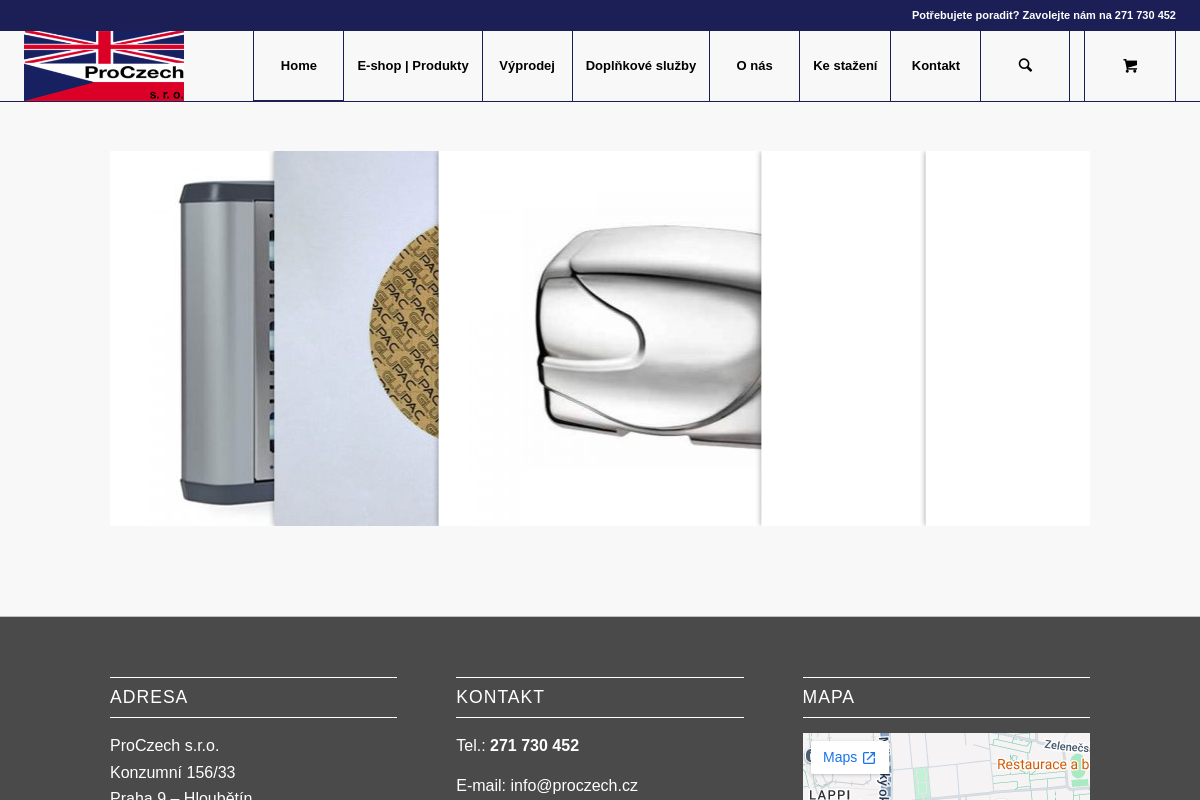
Task: Open the Maps link on the map
Action: pos(840,758)
